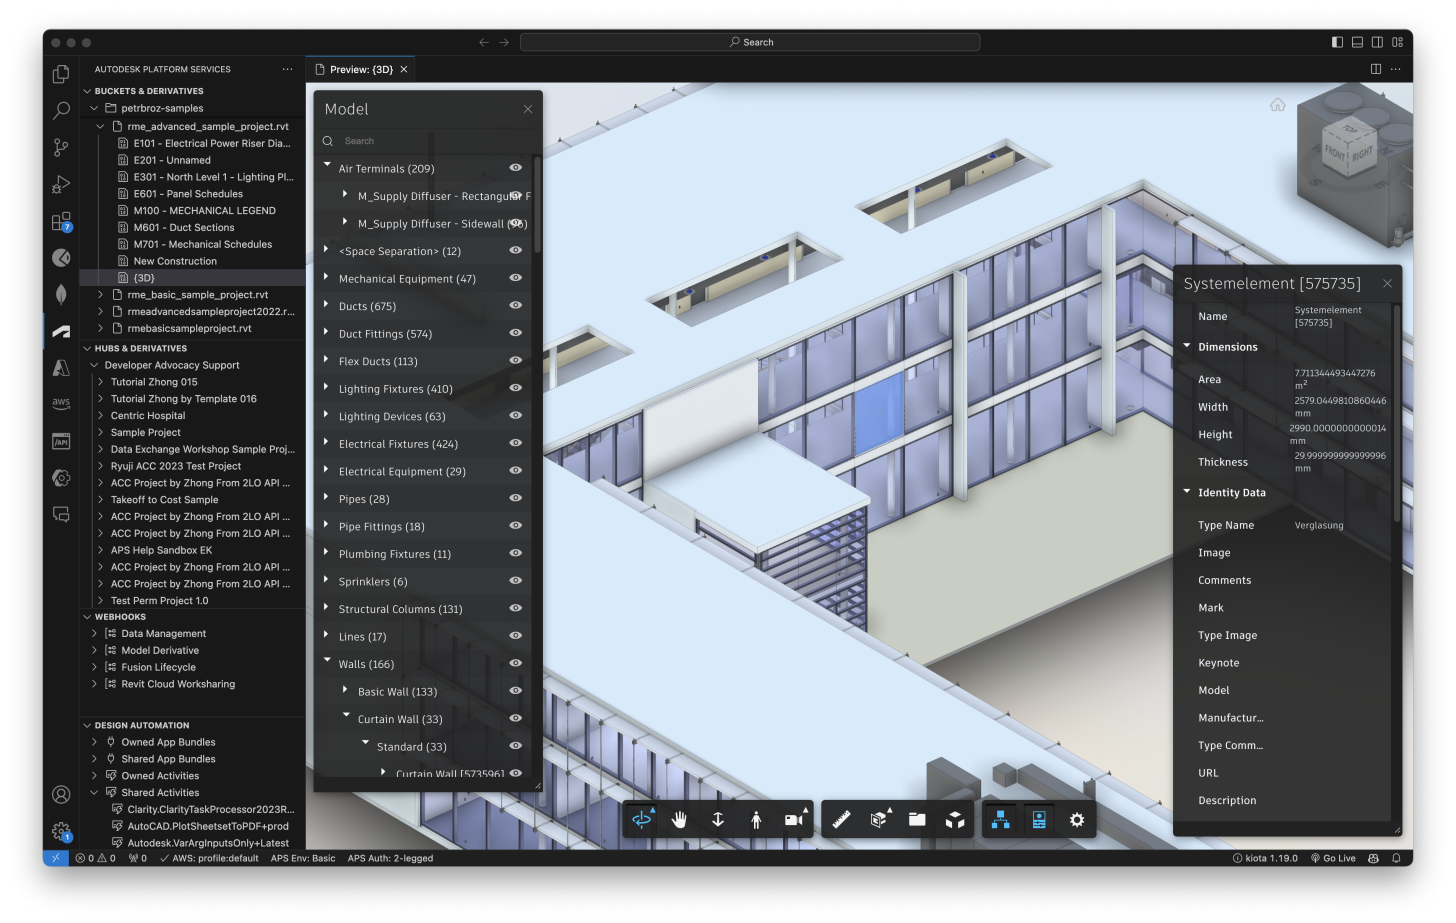Toggle the Model browser tool button
Screen dimensions: 1456x923
[x=1001, y=820]
